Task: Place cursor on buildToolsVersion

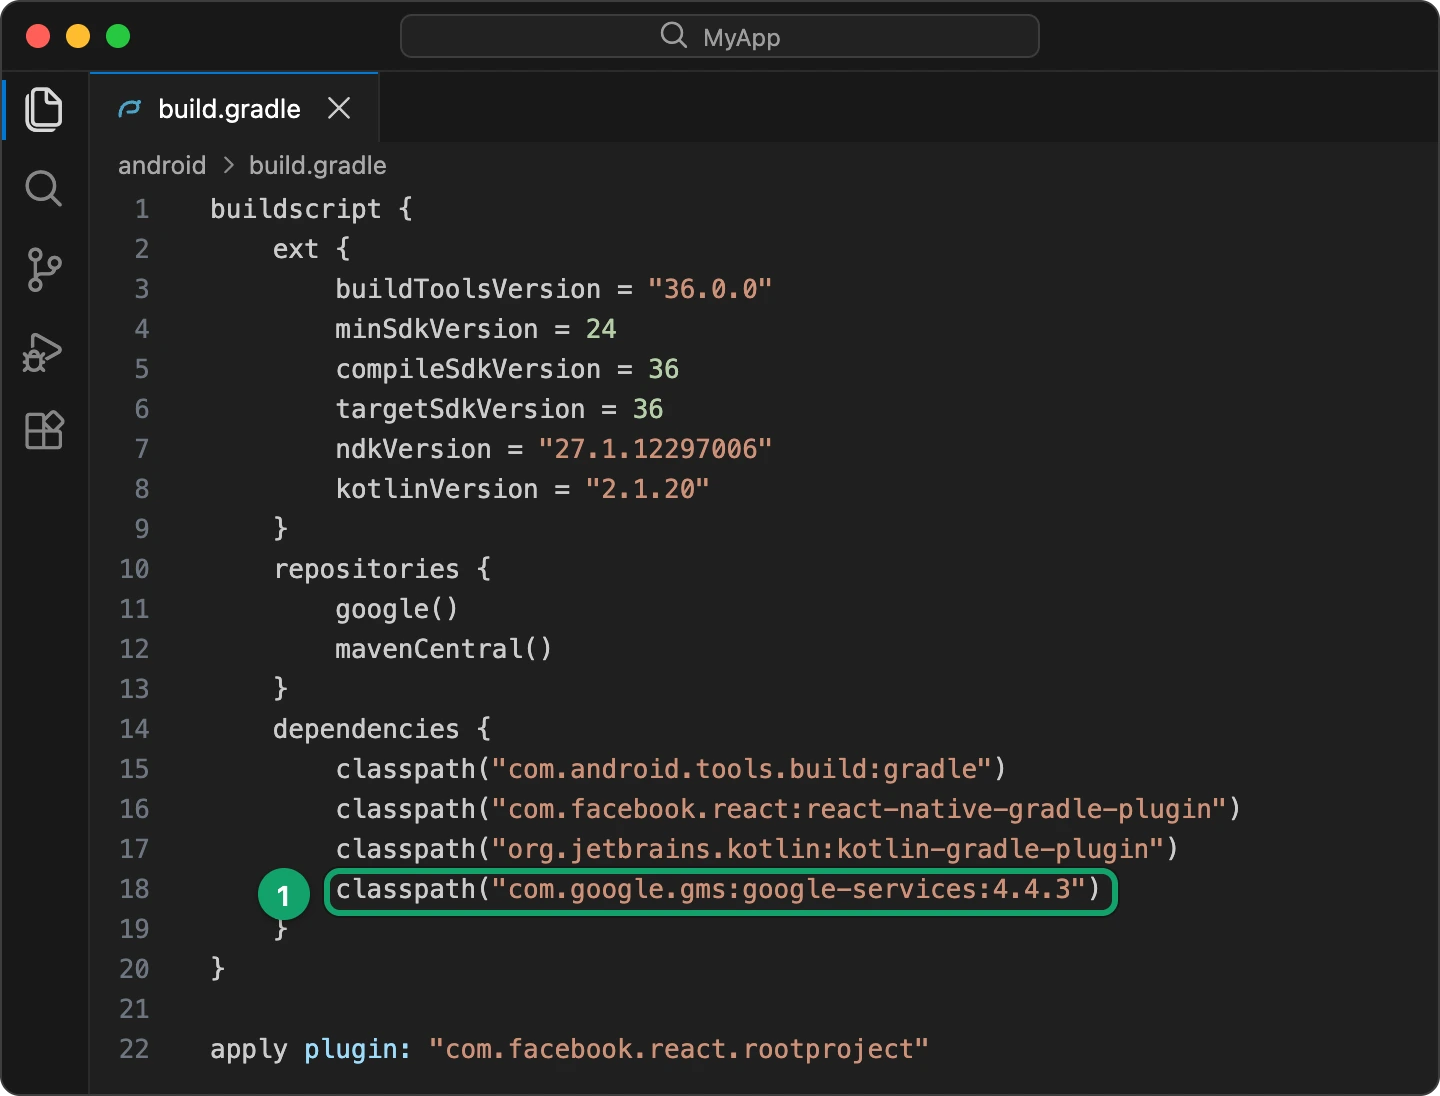Action: pos(468,289)
